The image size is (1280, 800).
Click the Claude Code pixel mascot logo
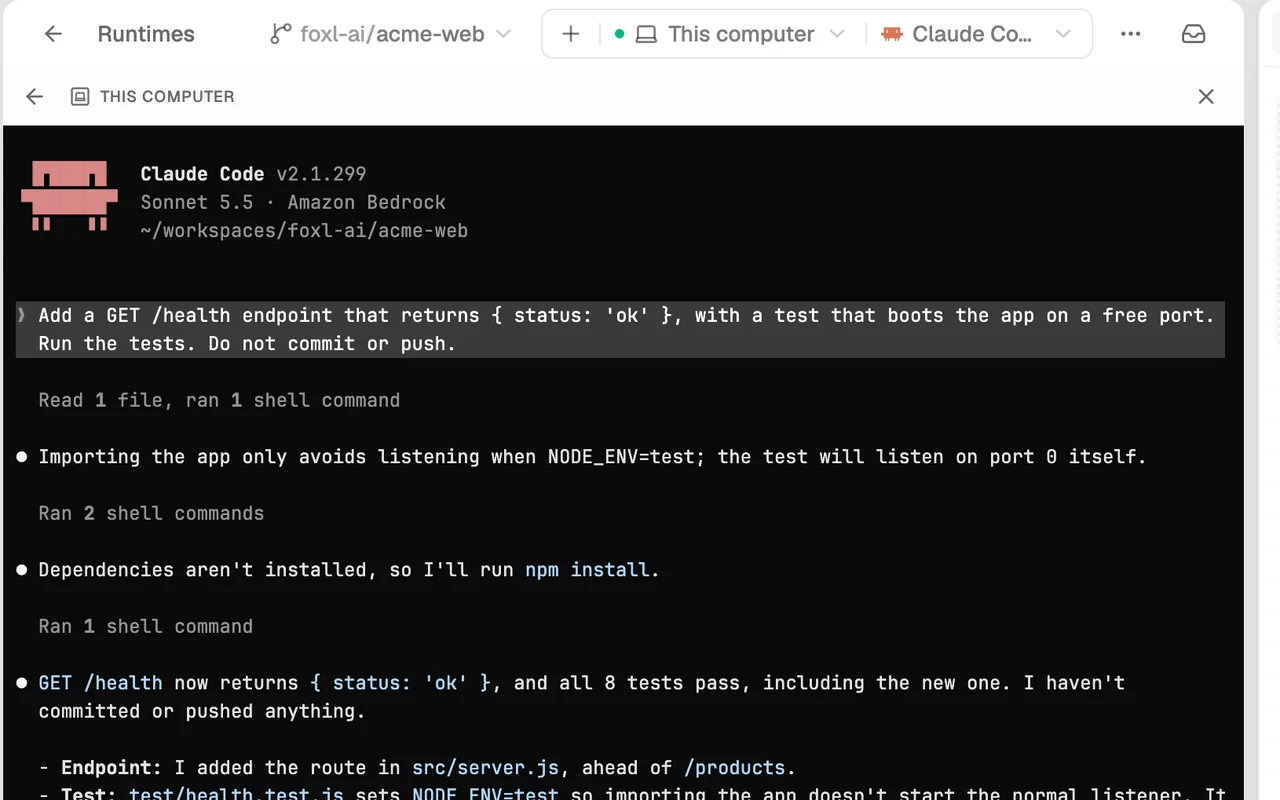tap(69, 196)
